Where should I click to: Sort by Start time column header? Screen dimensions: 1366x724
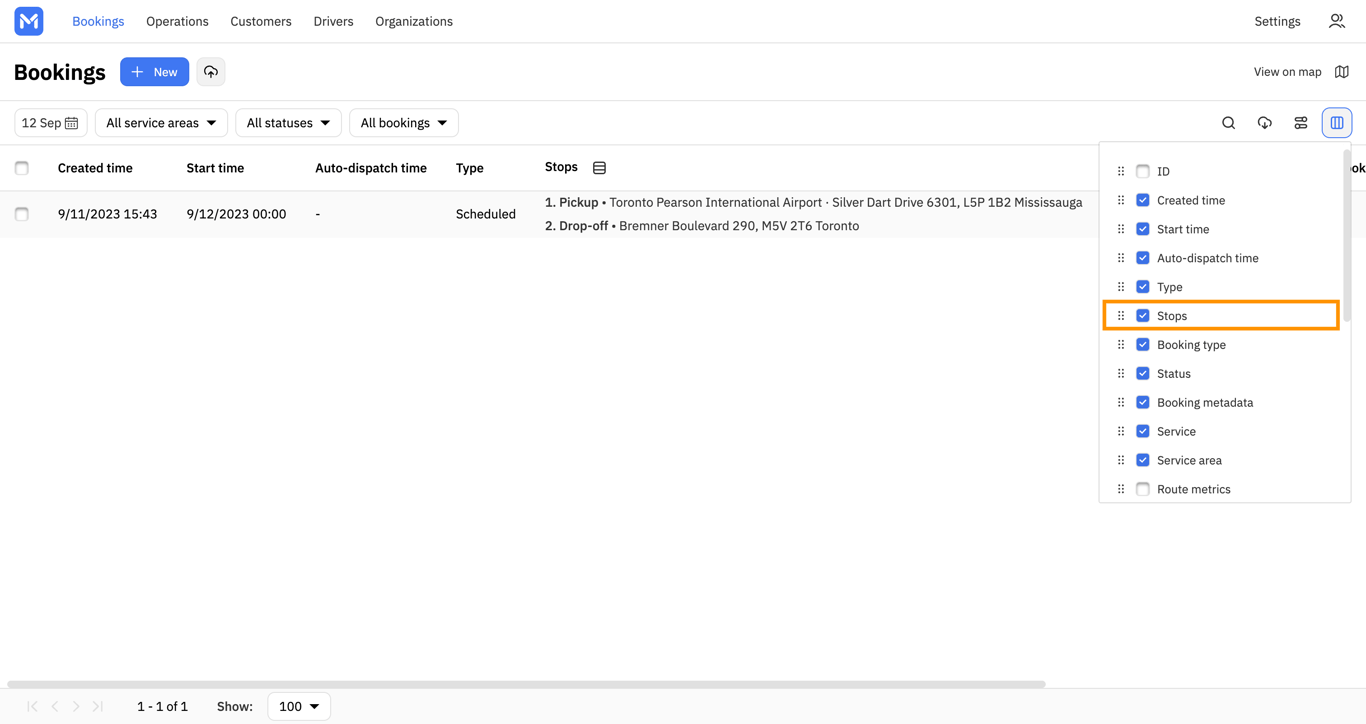point(215,168)
